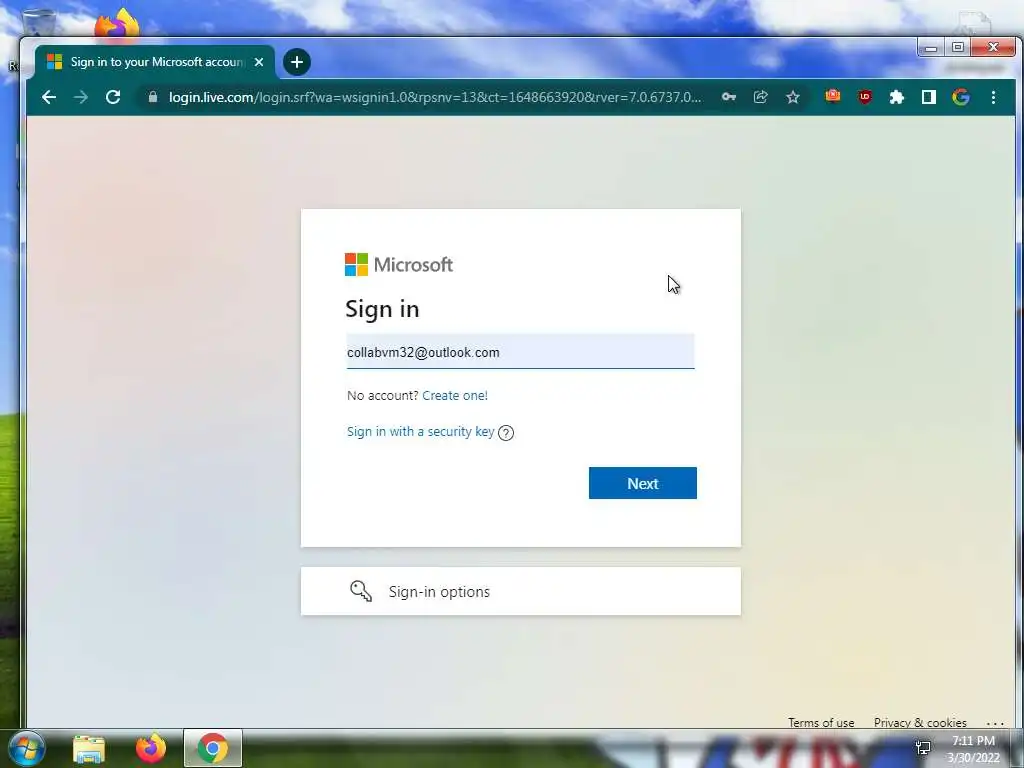Click the address bar URL

435,97
